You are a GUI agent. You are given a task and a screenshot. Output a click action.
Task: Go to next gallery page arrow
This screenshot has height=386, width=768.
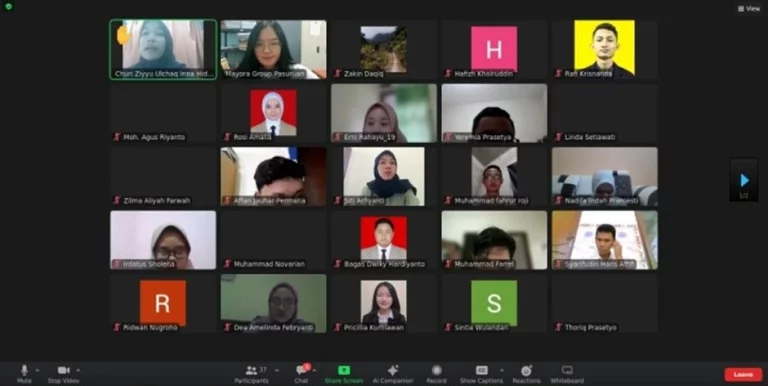tap(744, 180)
